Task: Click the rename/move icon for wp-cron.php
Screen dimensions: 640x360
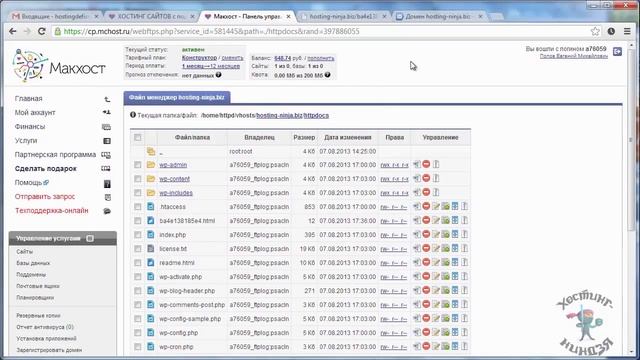Action: 417,347
